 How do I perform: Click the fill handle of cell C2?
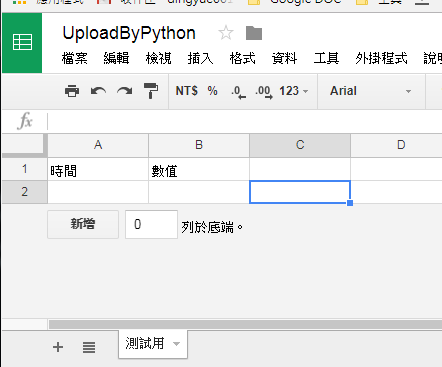tap(350, 203)
